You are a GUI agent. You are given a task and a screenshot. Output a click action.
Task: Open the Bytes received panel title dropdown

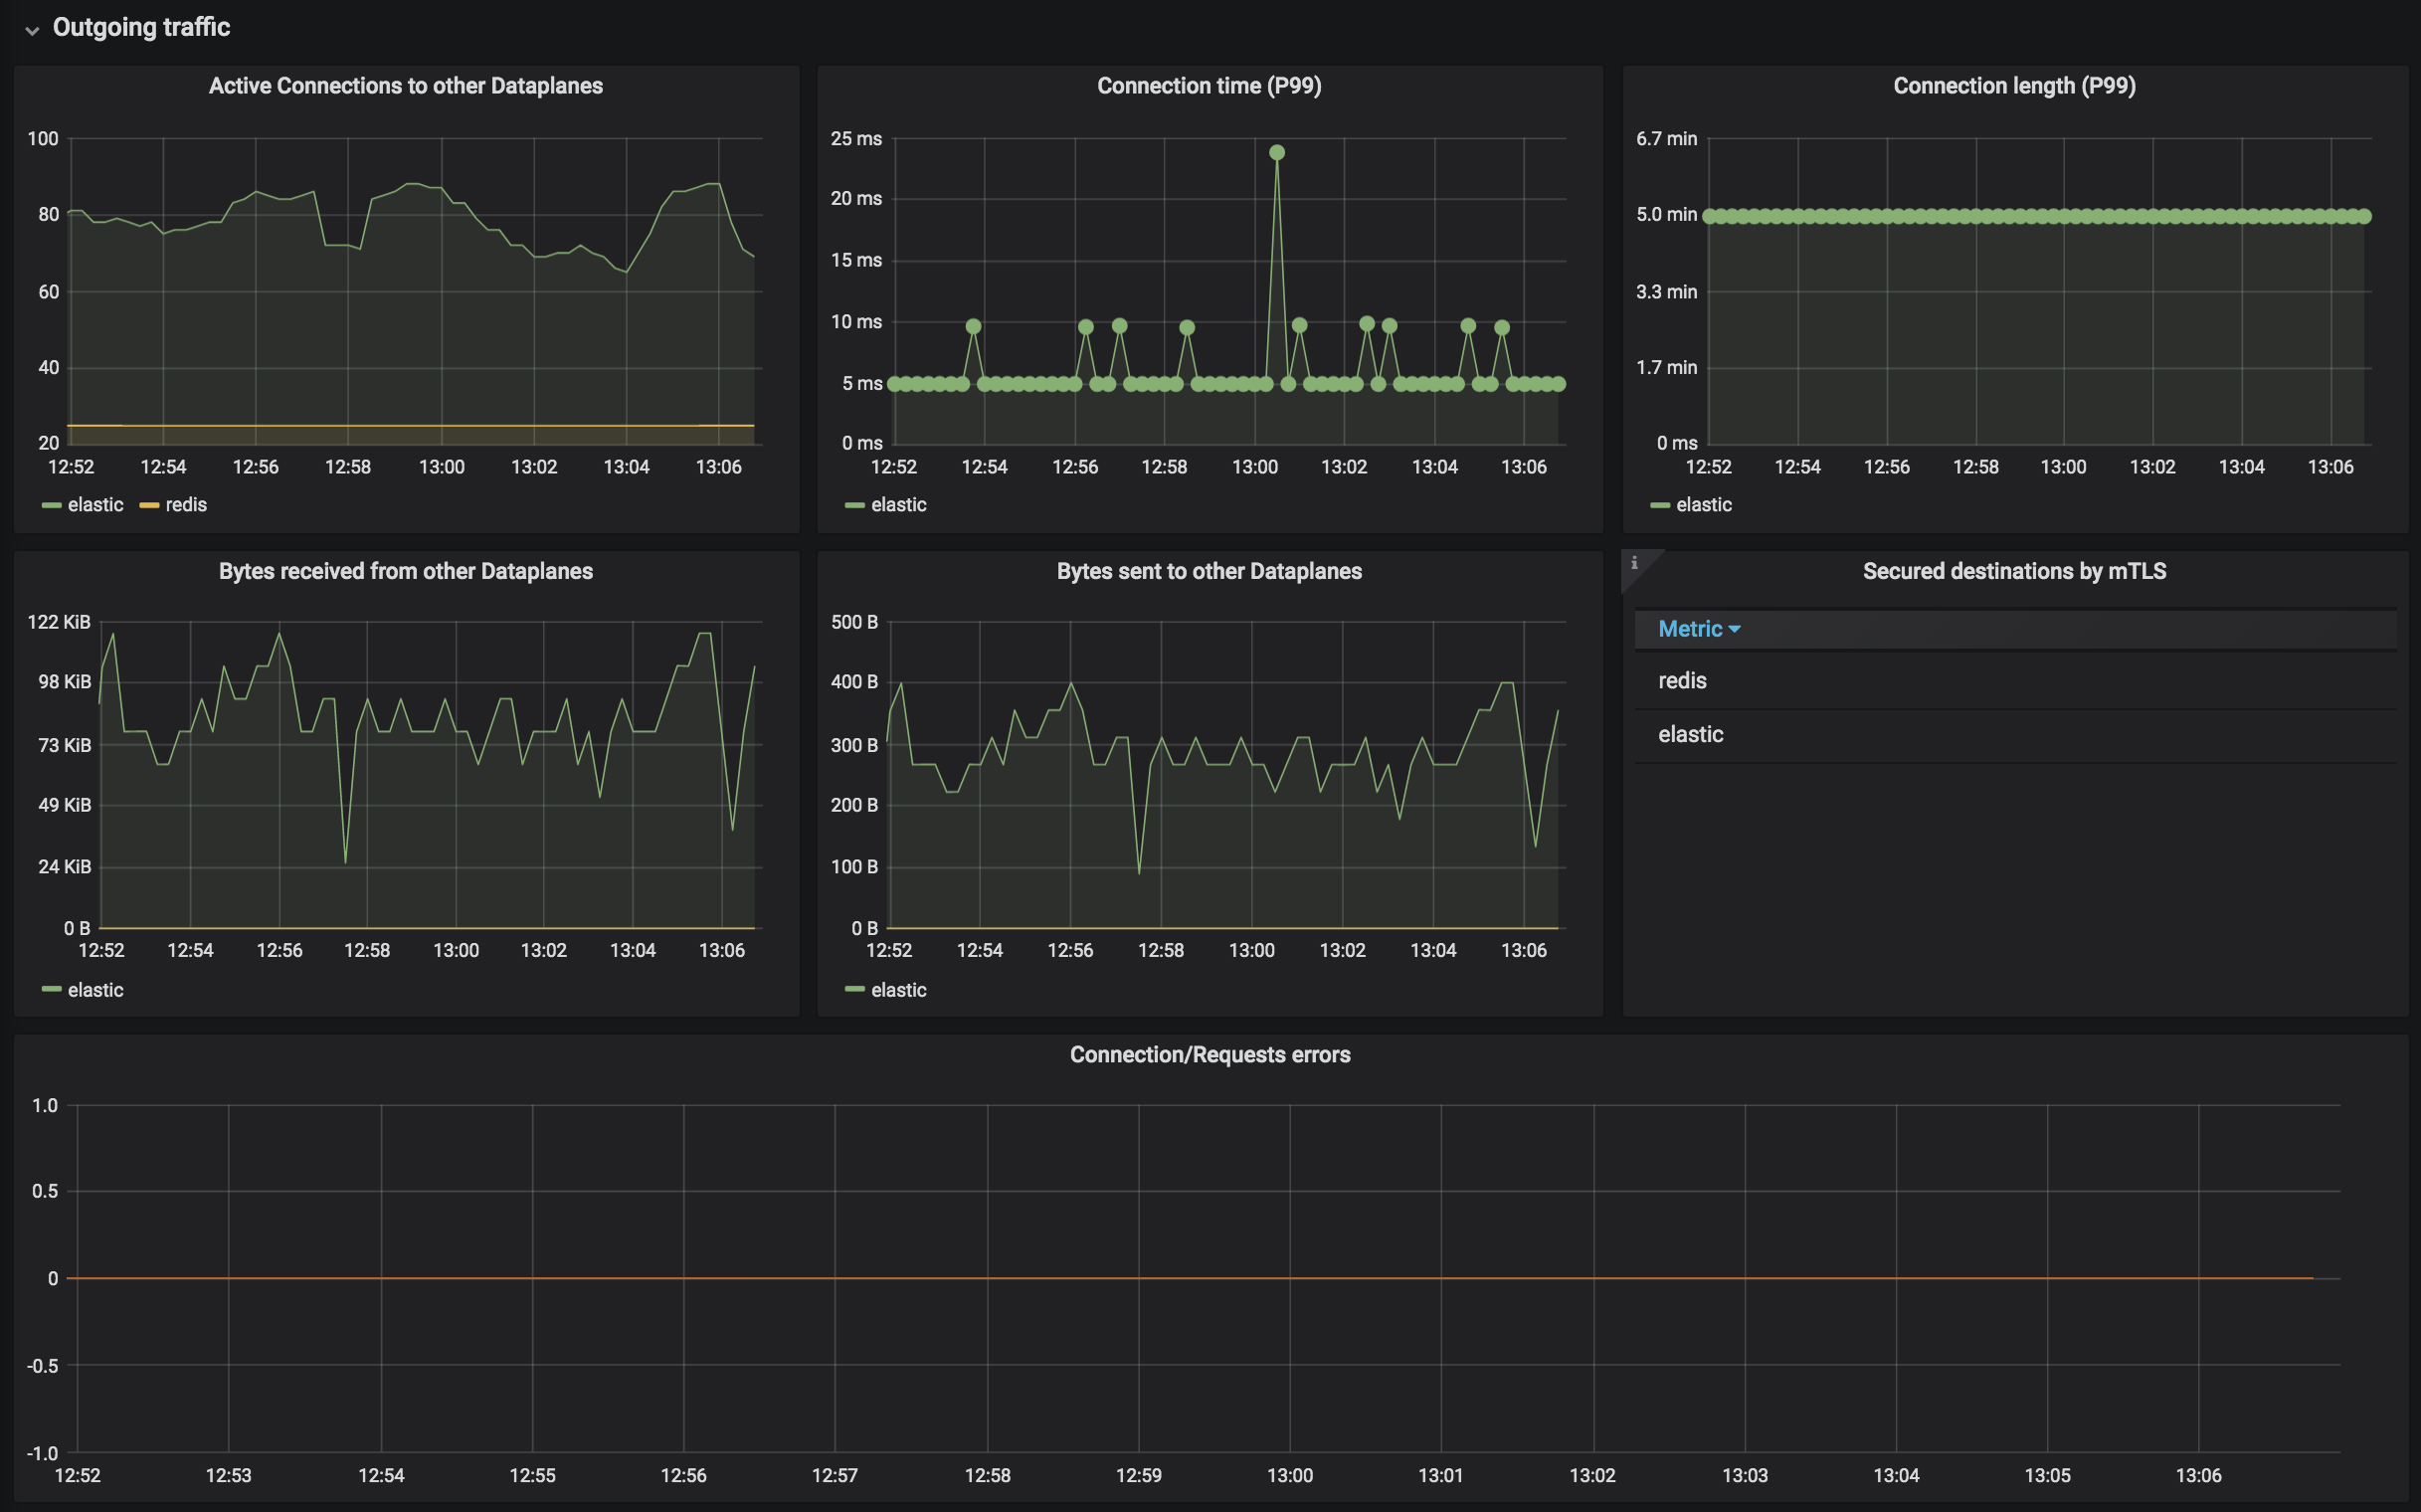(x=405, y=571)
